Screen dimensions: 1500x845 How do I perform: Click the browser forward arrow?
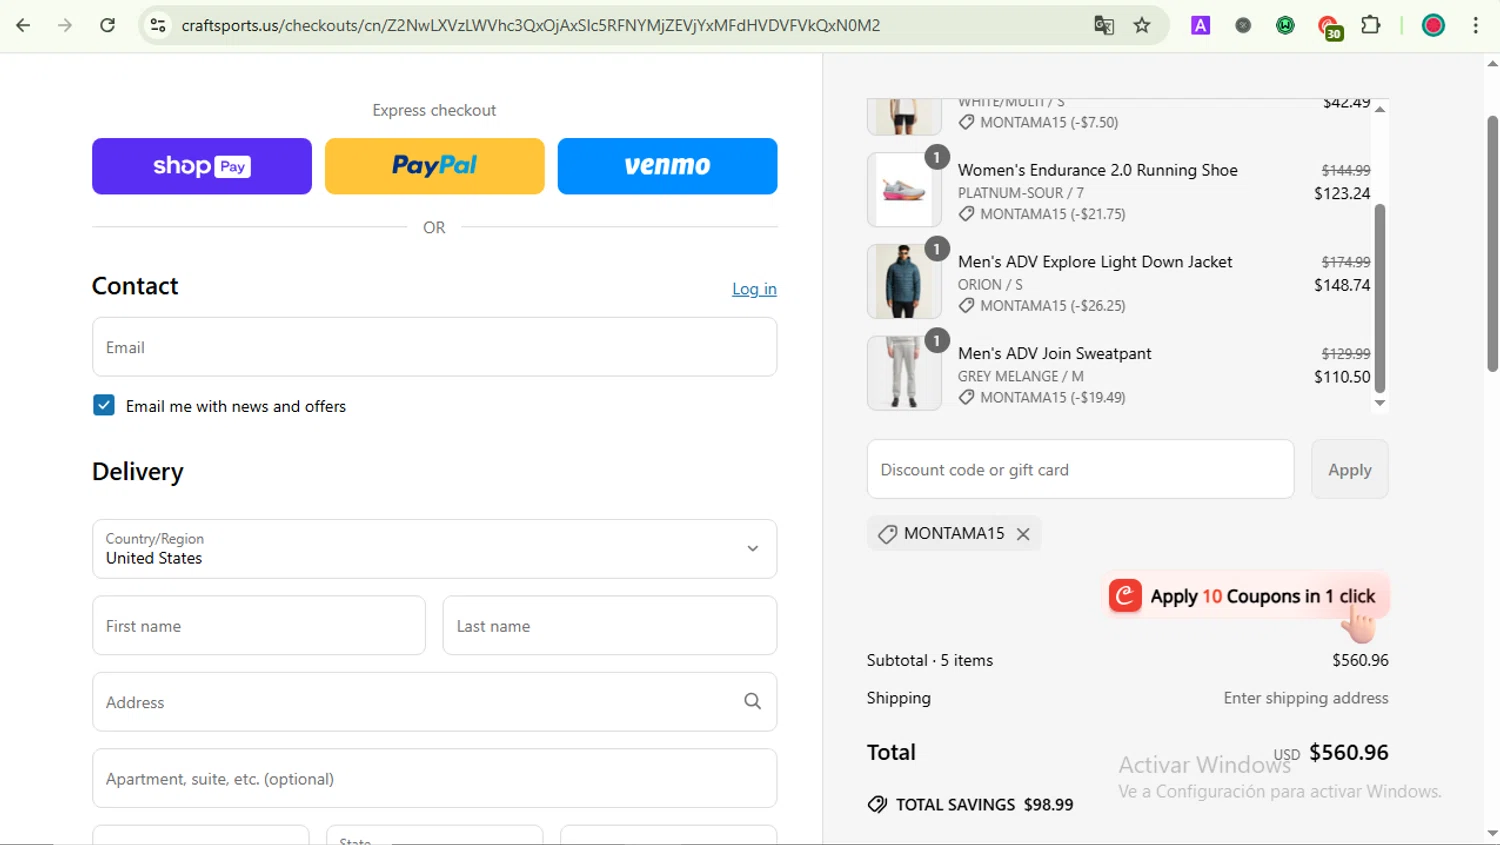click(65, 25)
